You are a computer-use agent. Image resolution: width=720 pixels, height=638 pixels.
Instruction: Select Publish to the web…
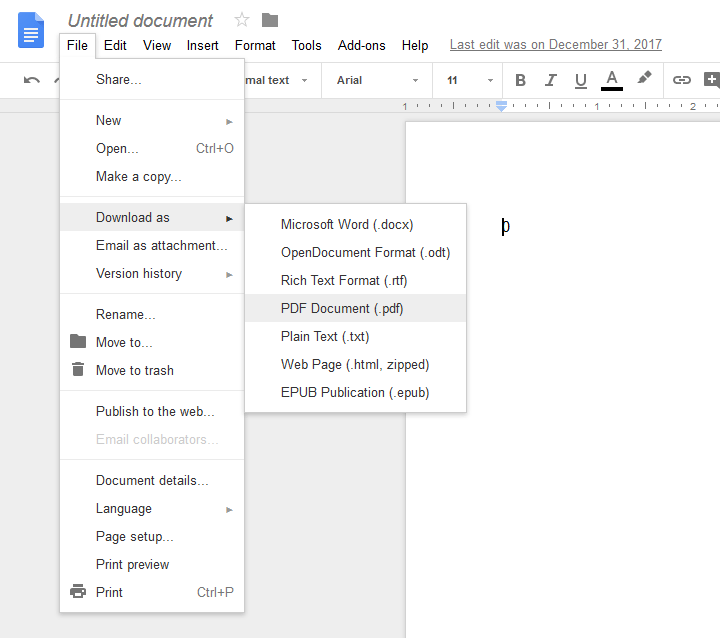pos(152,411)
